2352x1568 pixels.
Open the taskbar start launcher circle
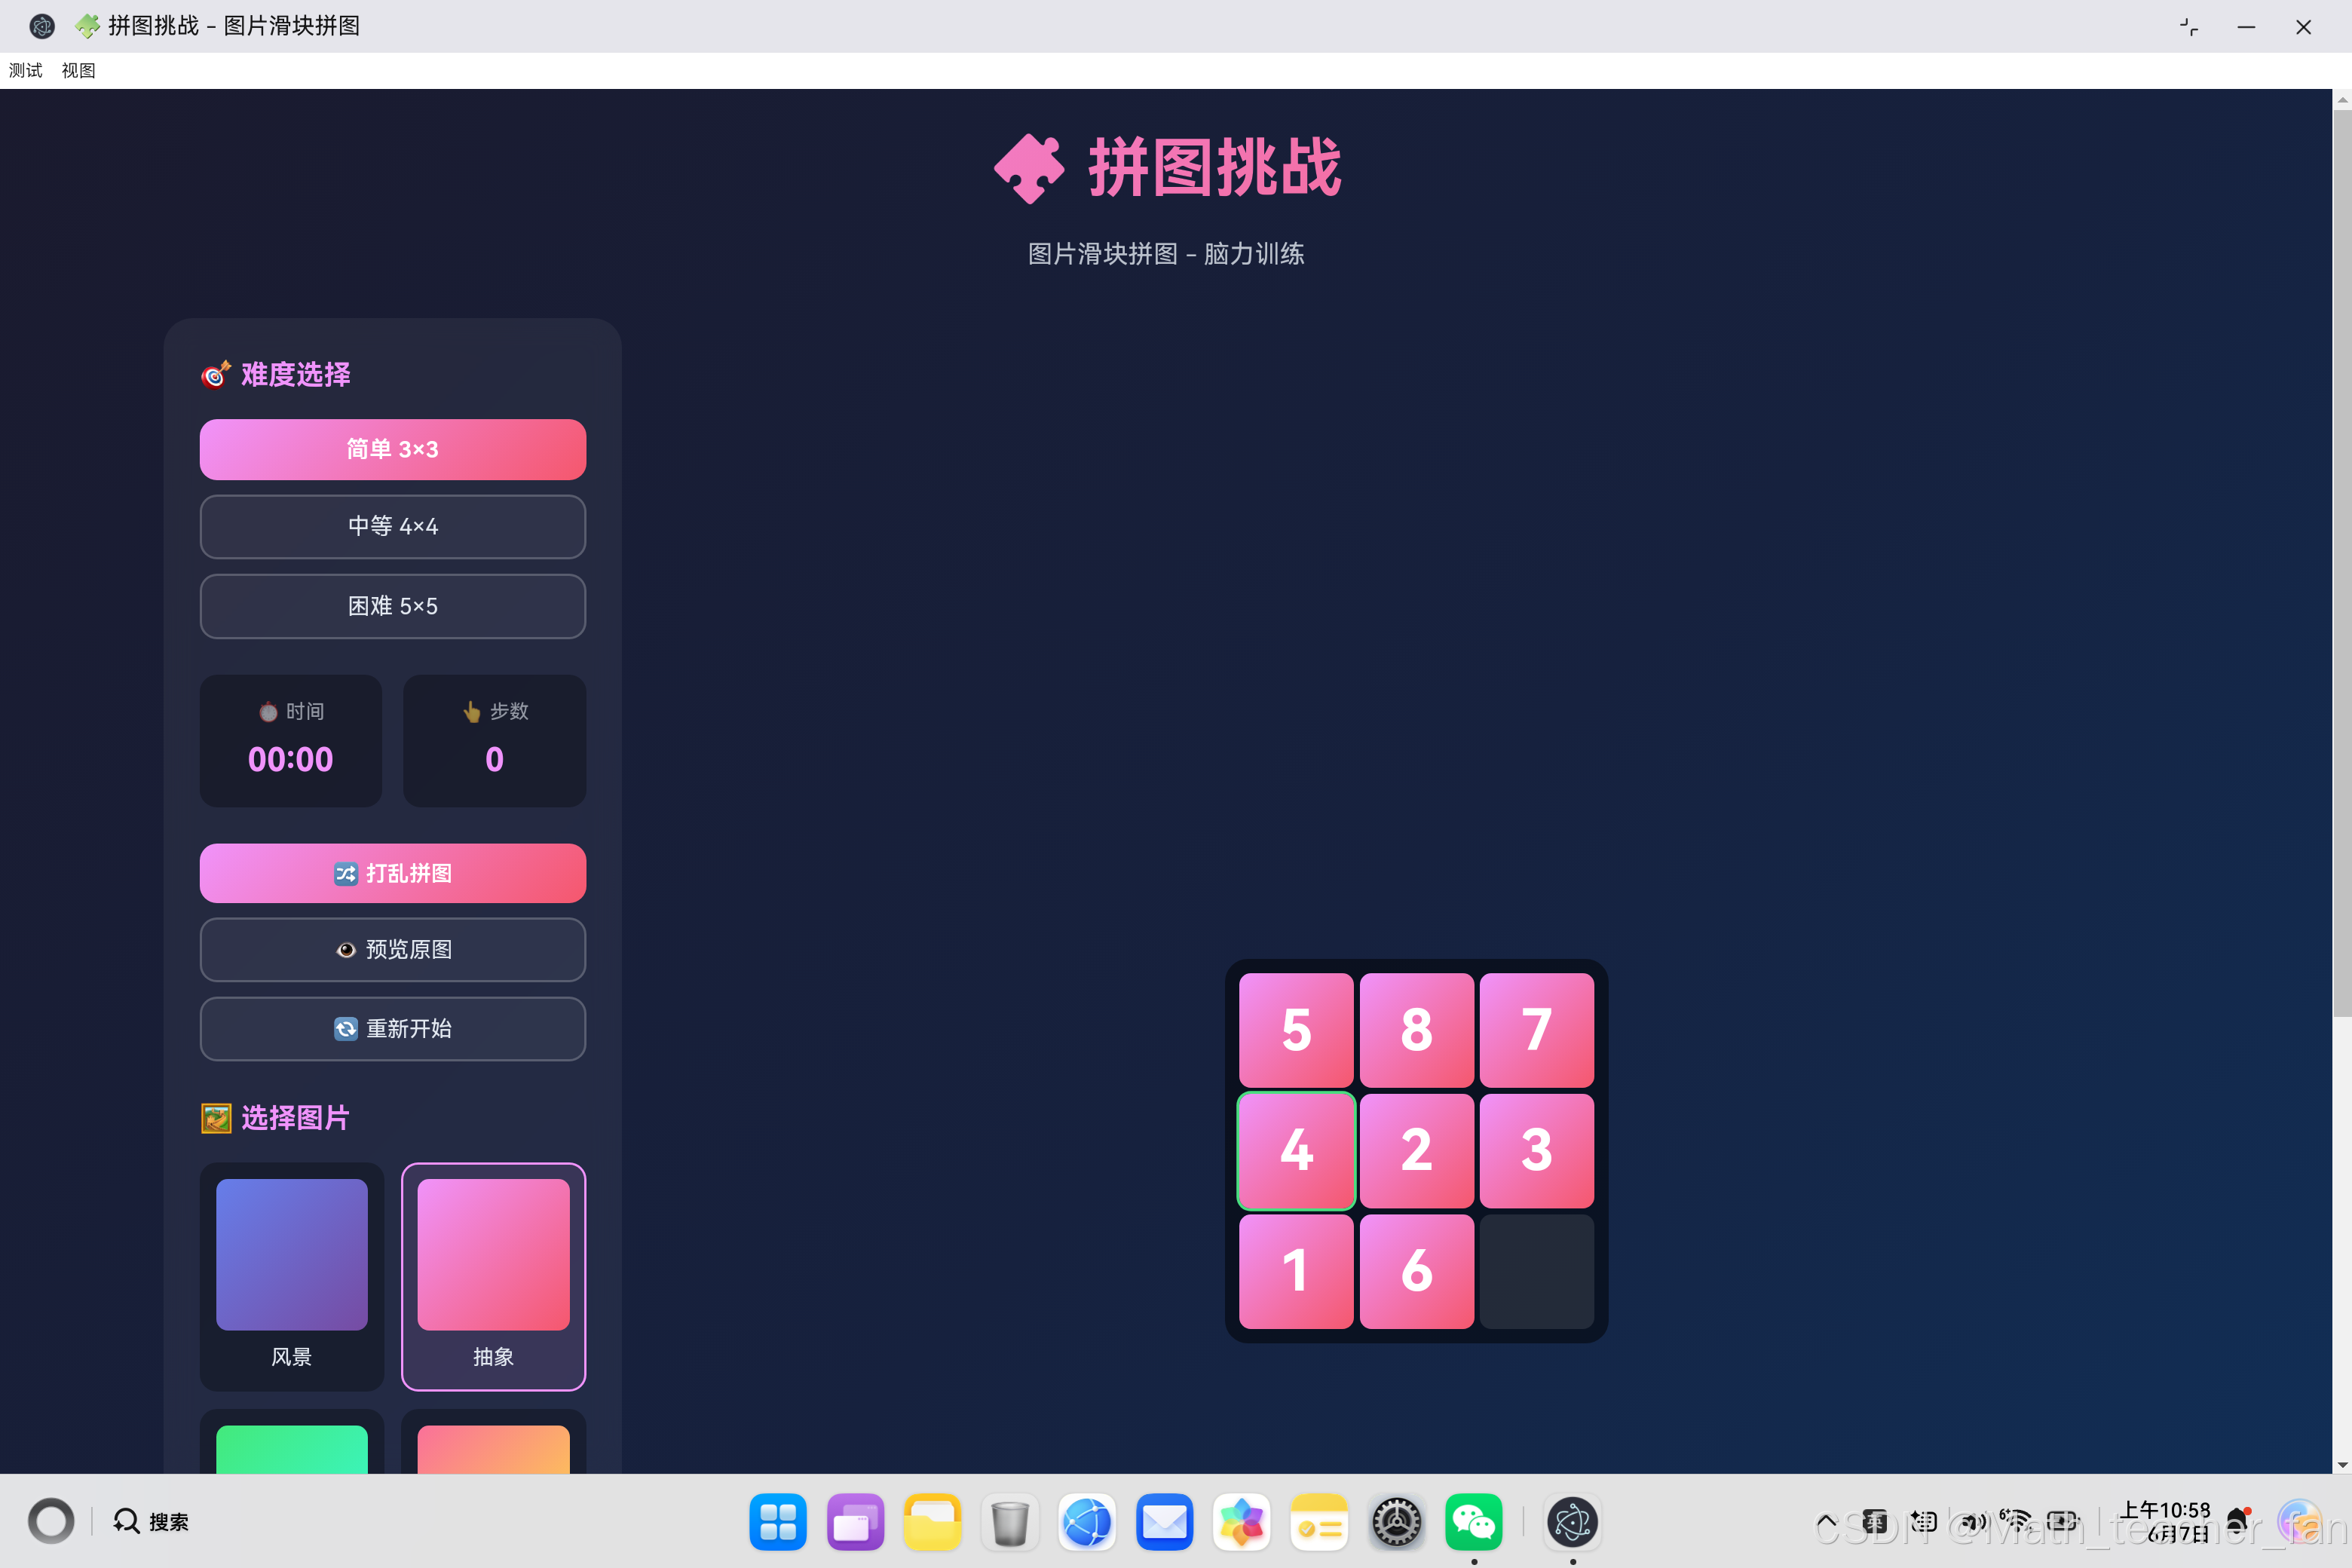click(x=51, y=1521)
